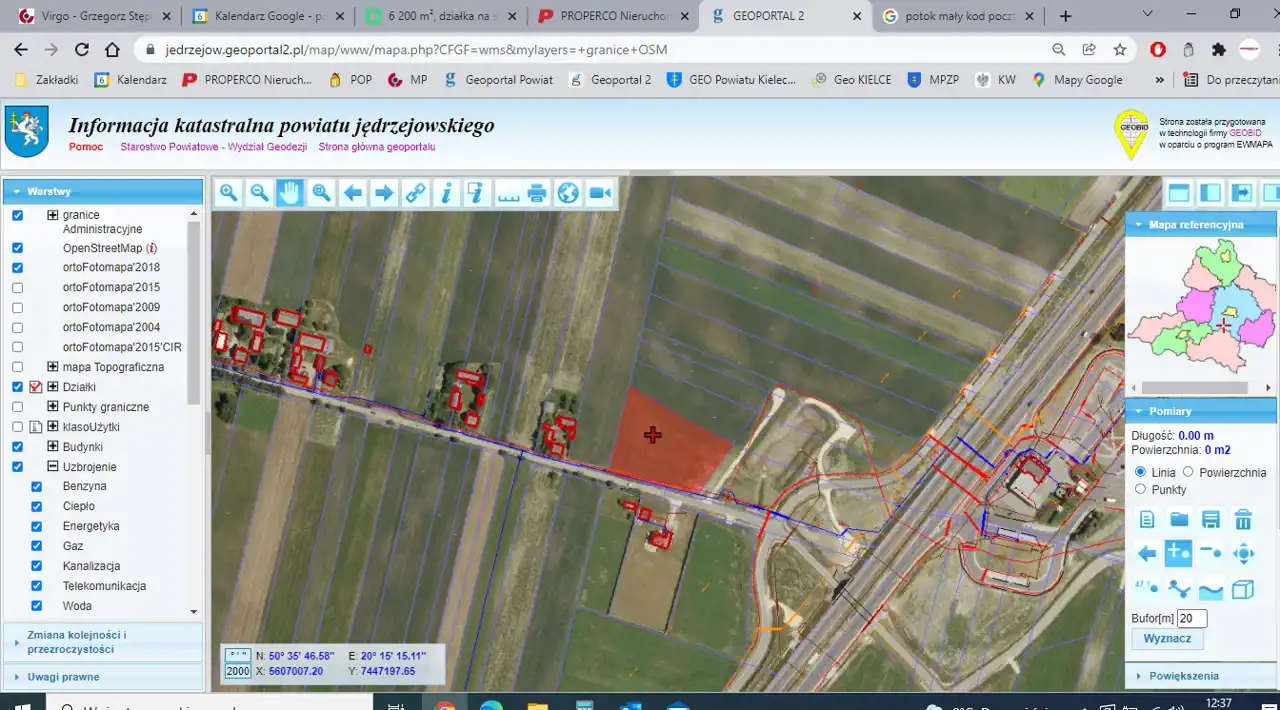1280x710 pixels.
Task: Click the ruler measurement tool icon
Action: 509,193
